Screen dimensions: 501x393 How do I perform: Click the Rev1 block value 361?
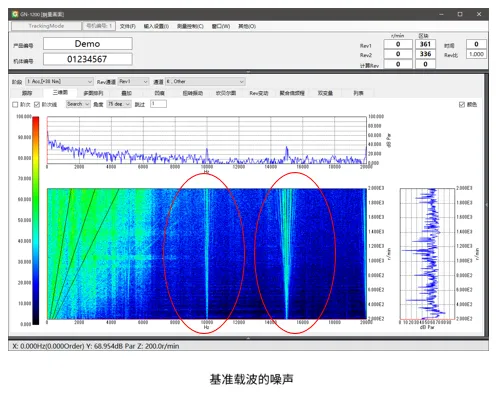[425, 44]
